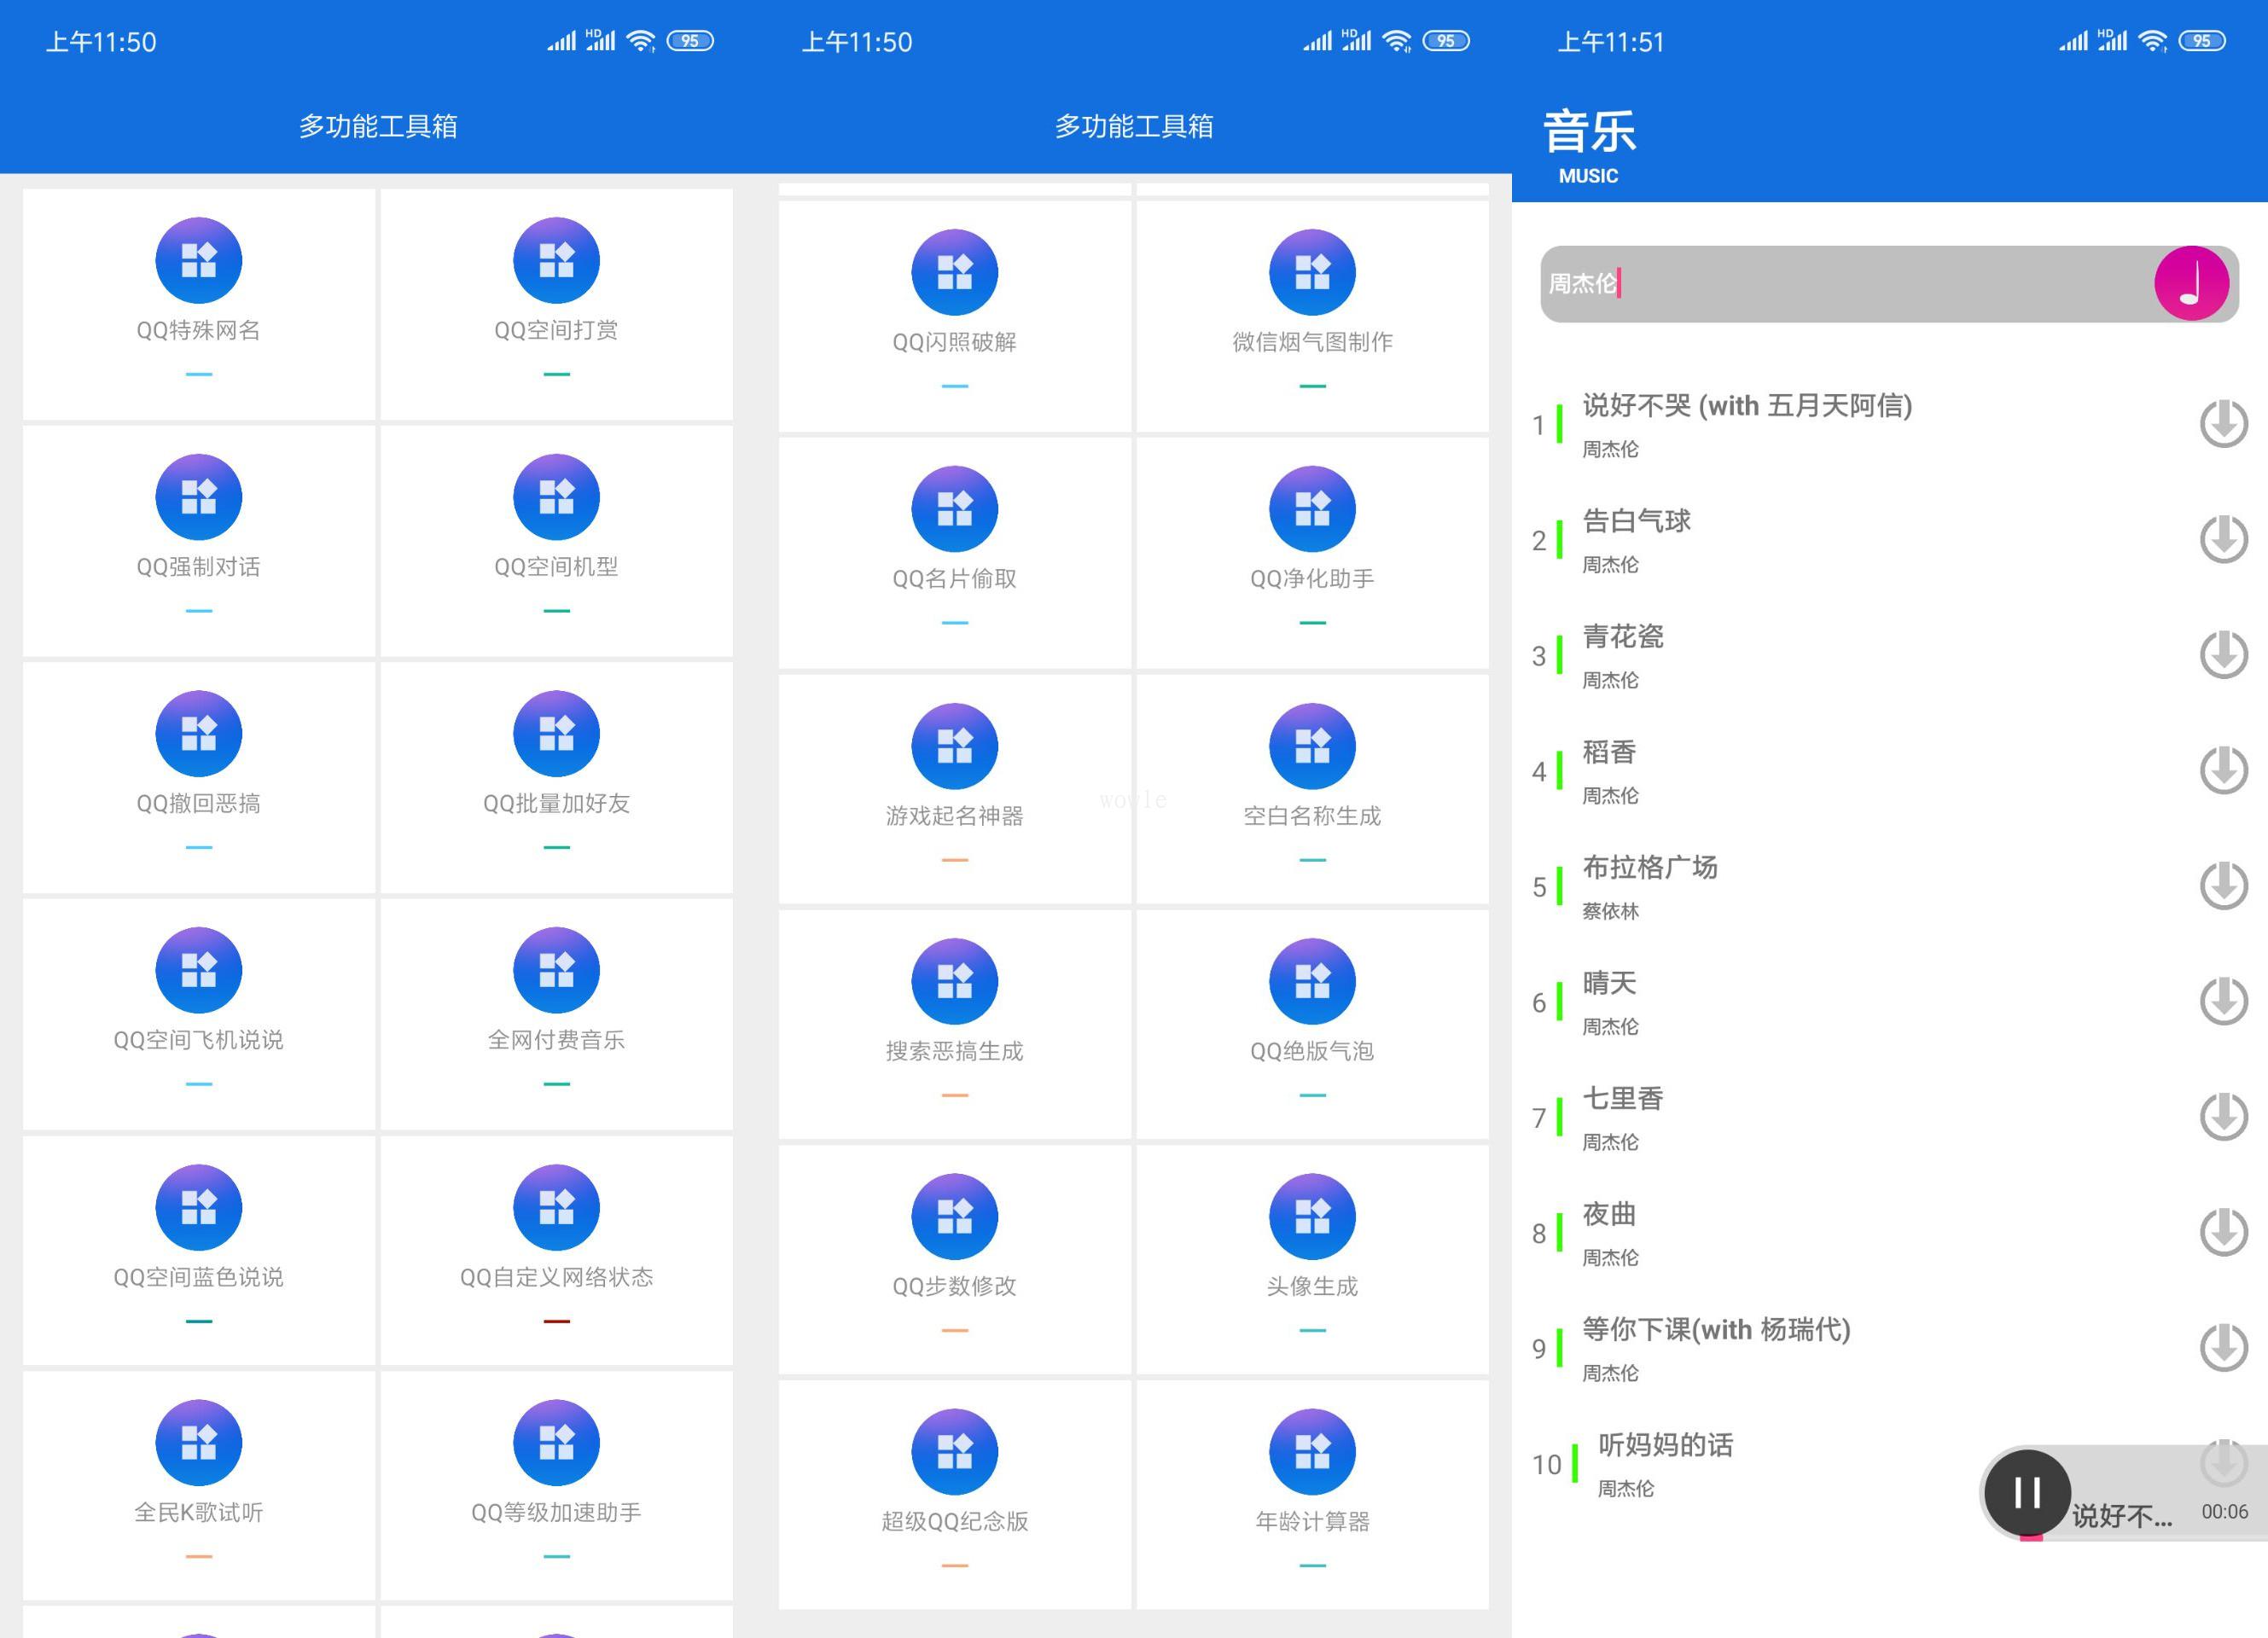Download the song 等你下课
The width and height of the screenshot is (2268, 1638).
pos(2223,1348)
